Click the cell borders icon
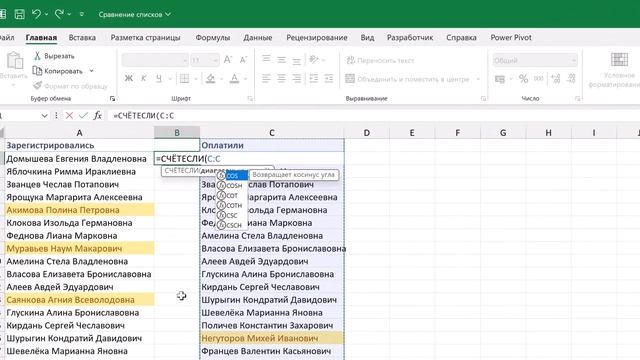Image resolution: width=640 pixels, height=360 pixels. point(184,78)
